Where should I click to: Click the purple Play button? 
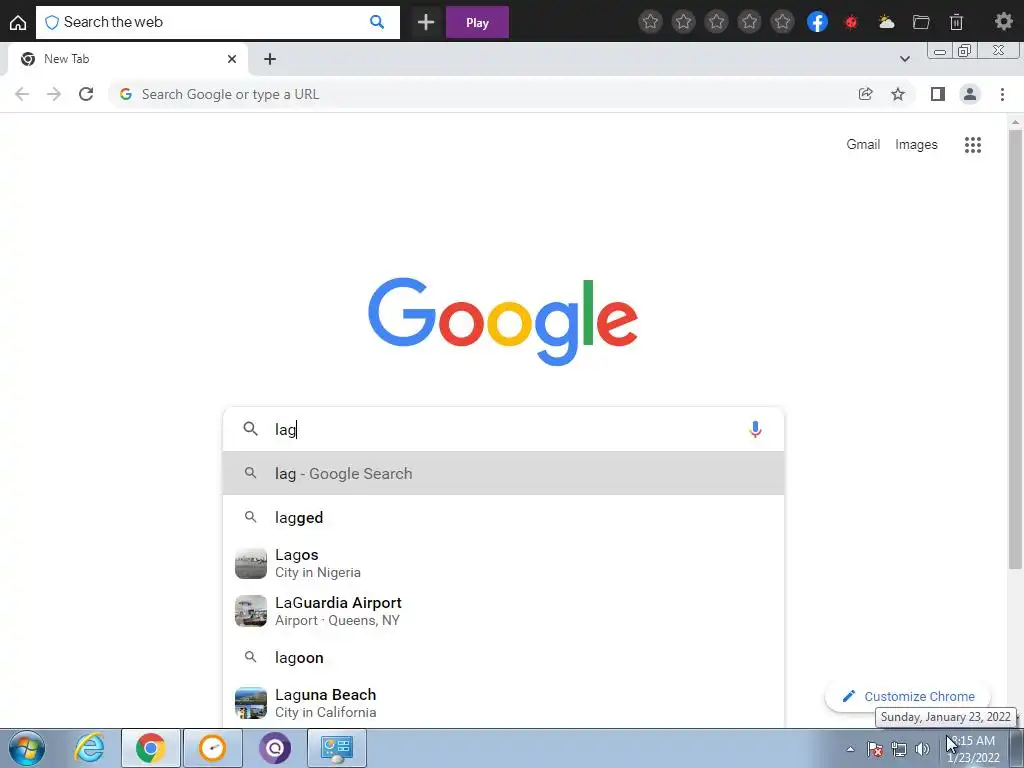(x=477, y=22)
